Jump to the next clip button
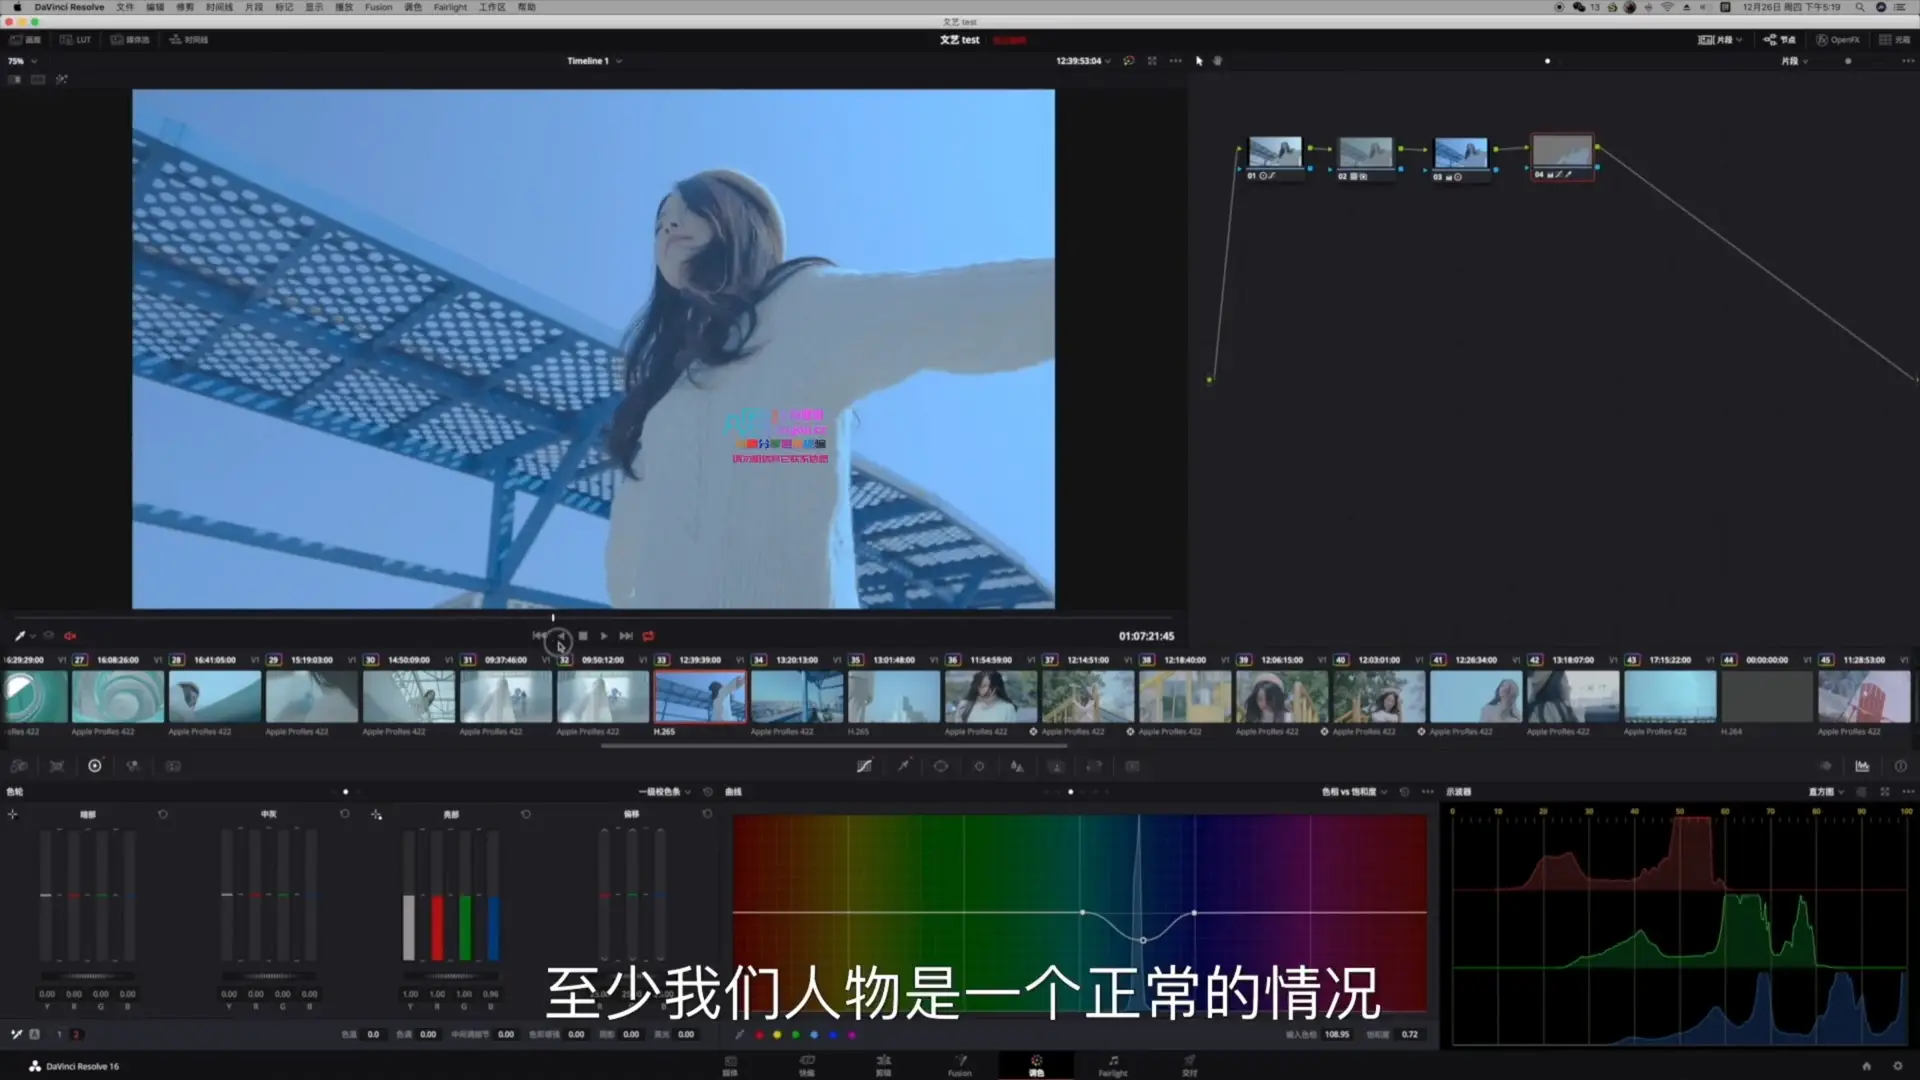The image size is (1920, 1080). tap(626, 636)
